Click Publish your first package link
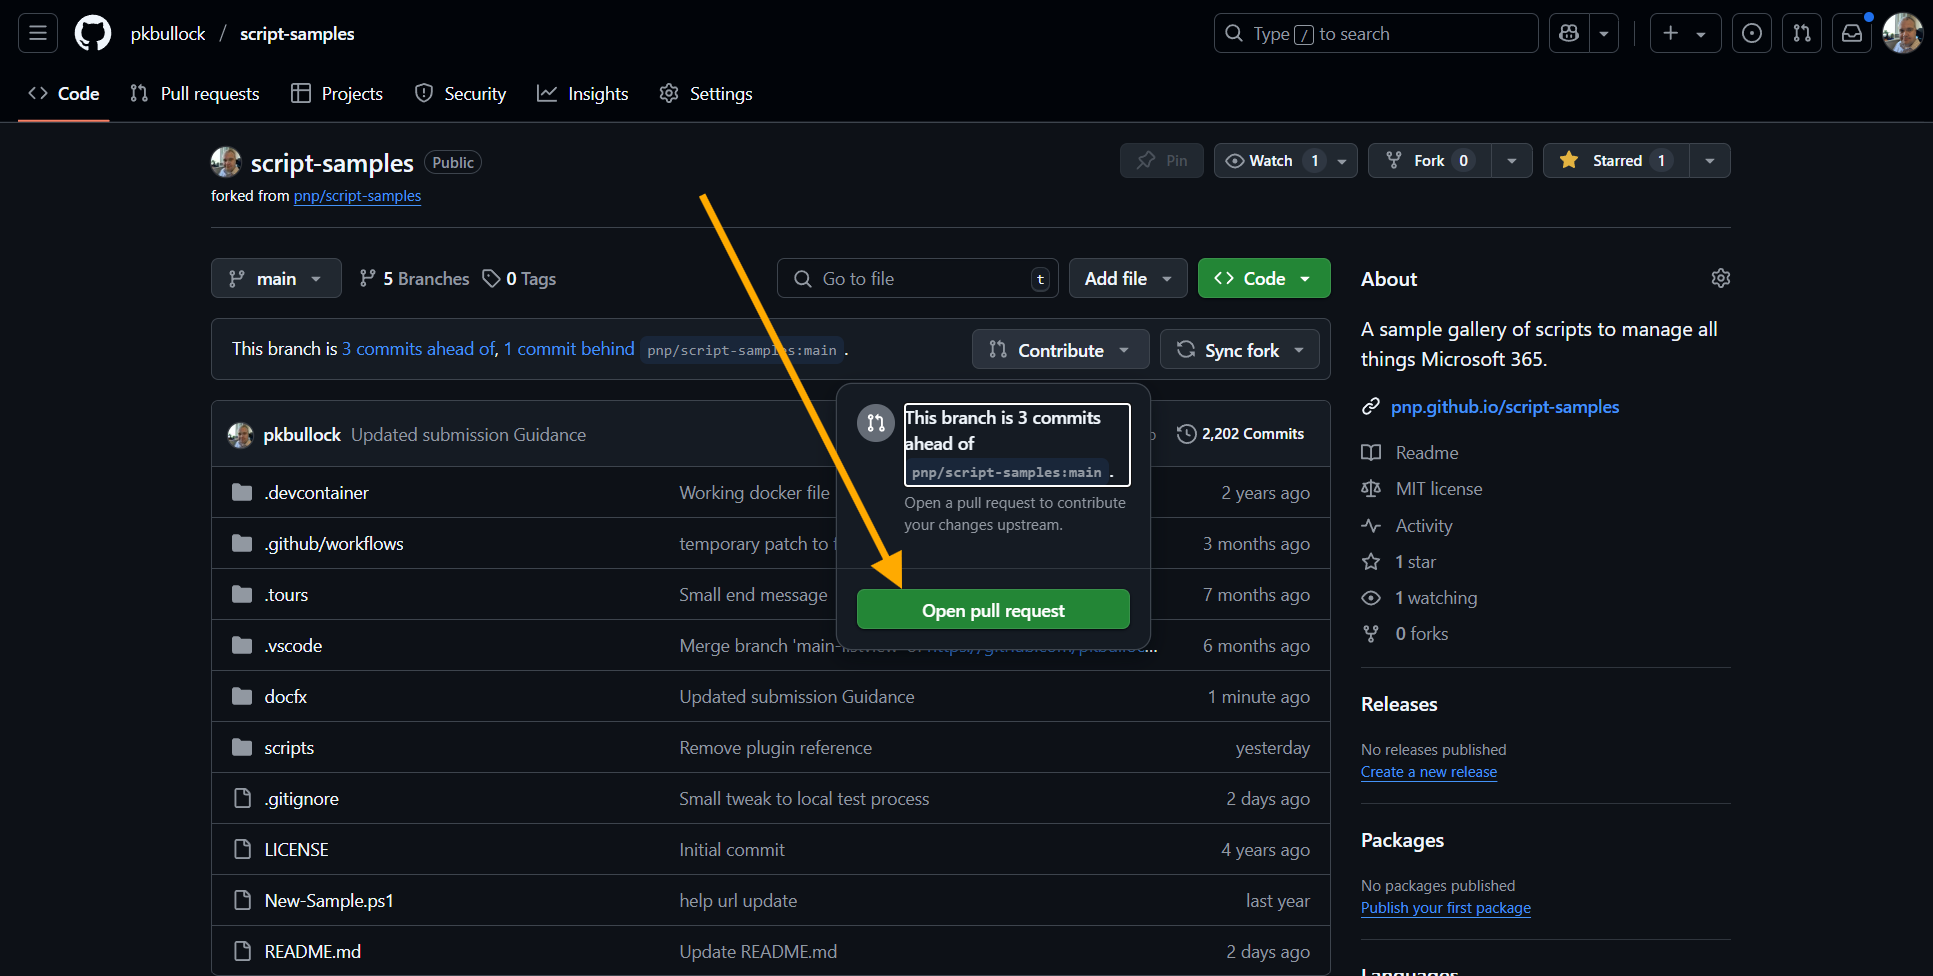 point(1445,908)
